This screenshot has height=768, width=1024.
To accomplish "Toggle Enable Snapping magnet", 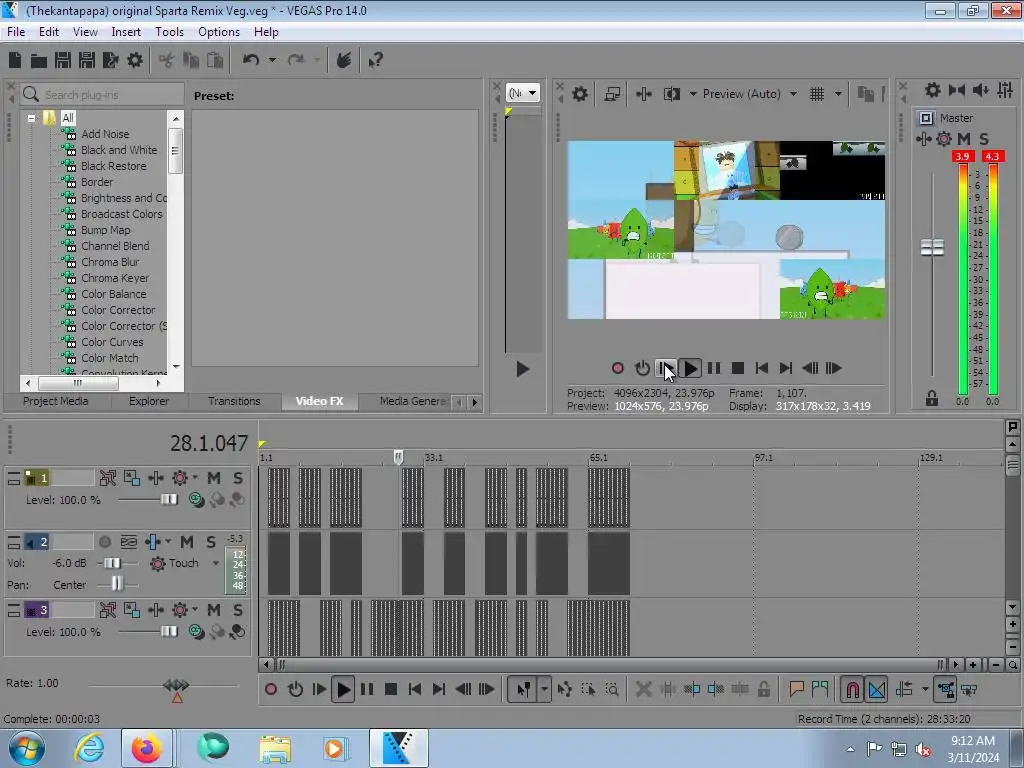I will tap(852, 689).
